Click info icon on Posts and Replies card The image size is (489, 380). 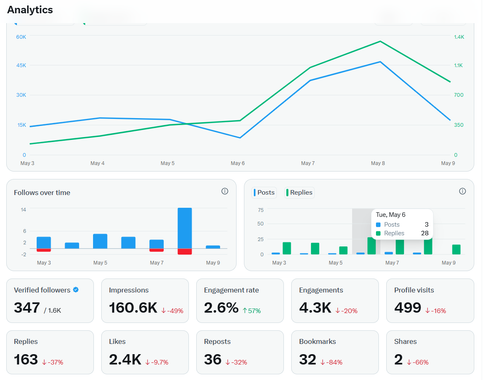[462, 191]
